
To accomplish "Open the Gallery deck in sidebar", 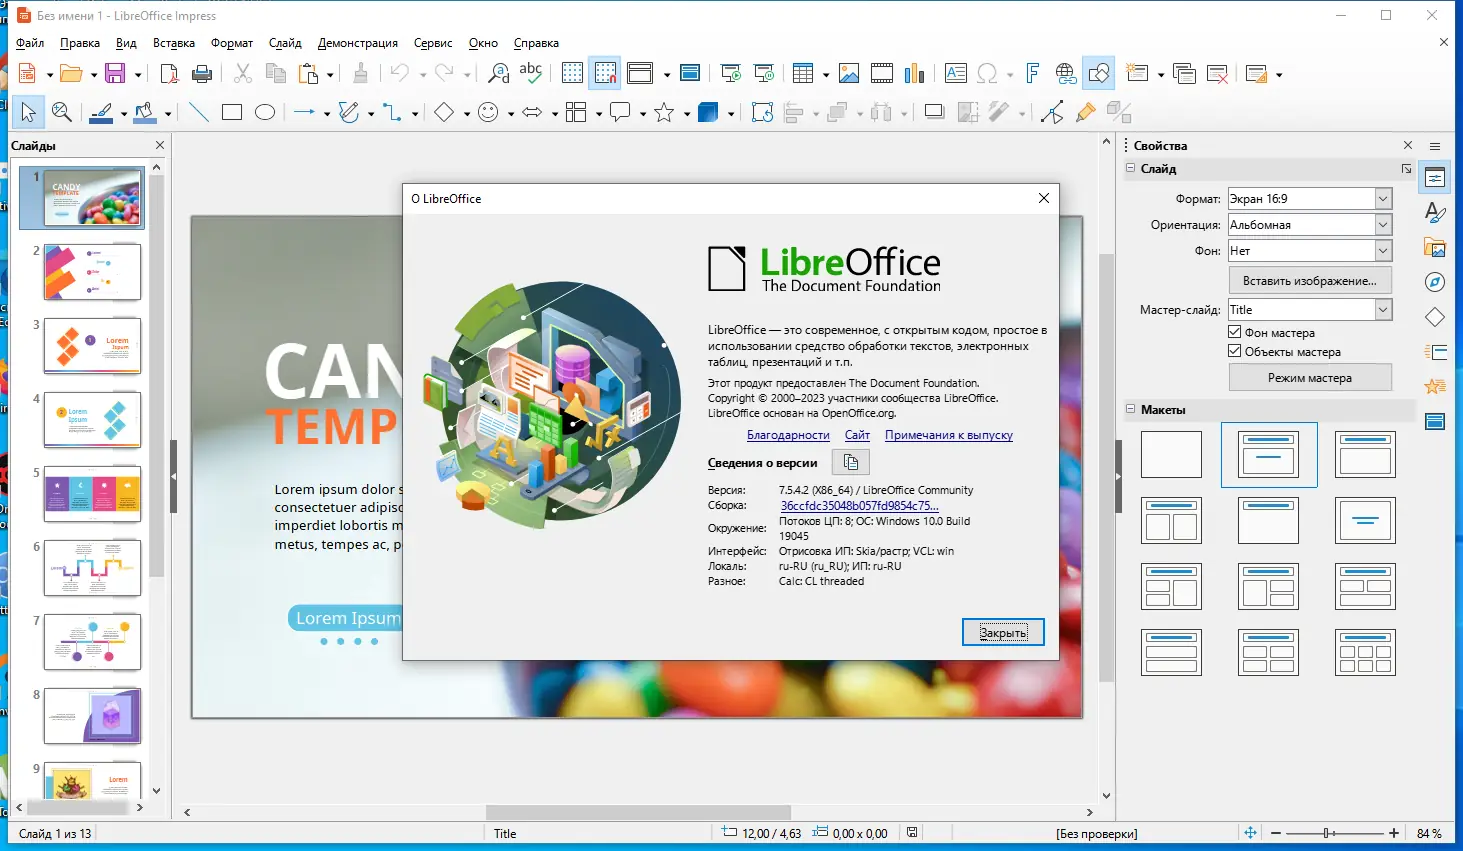I will click(x=1435, y=248).
